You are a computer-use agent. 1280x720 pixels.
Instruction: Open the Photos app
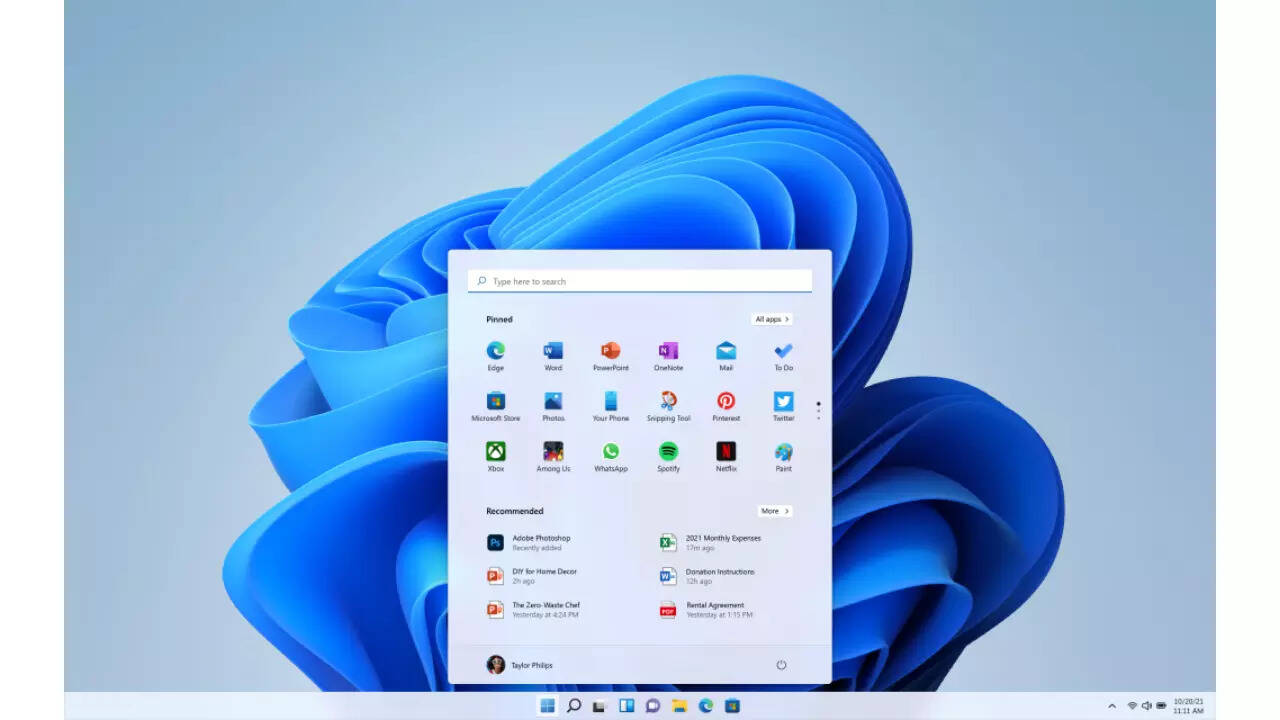click(x=553, y=402)
